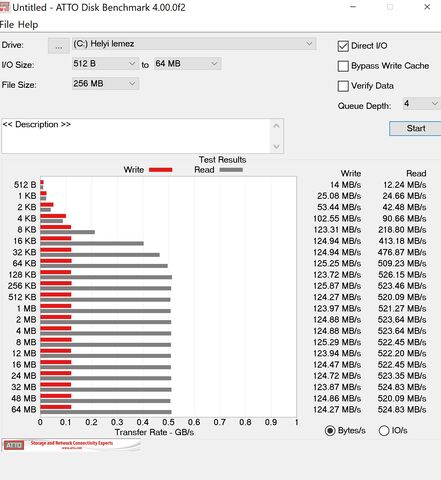This screenshot has height=480, width=441.
Task: Click the Test Results heading
Action: point(223,160)
